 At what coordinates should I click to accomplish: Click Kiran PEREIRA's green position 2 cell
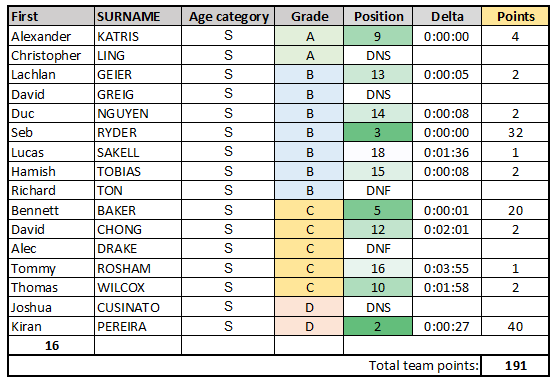point(378,326)
